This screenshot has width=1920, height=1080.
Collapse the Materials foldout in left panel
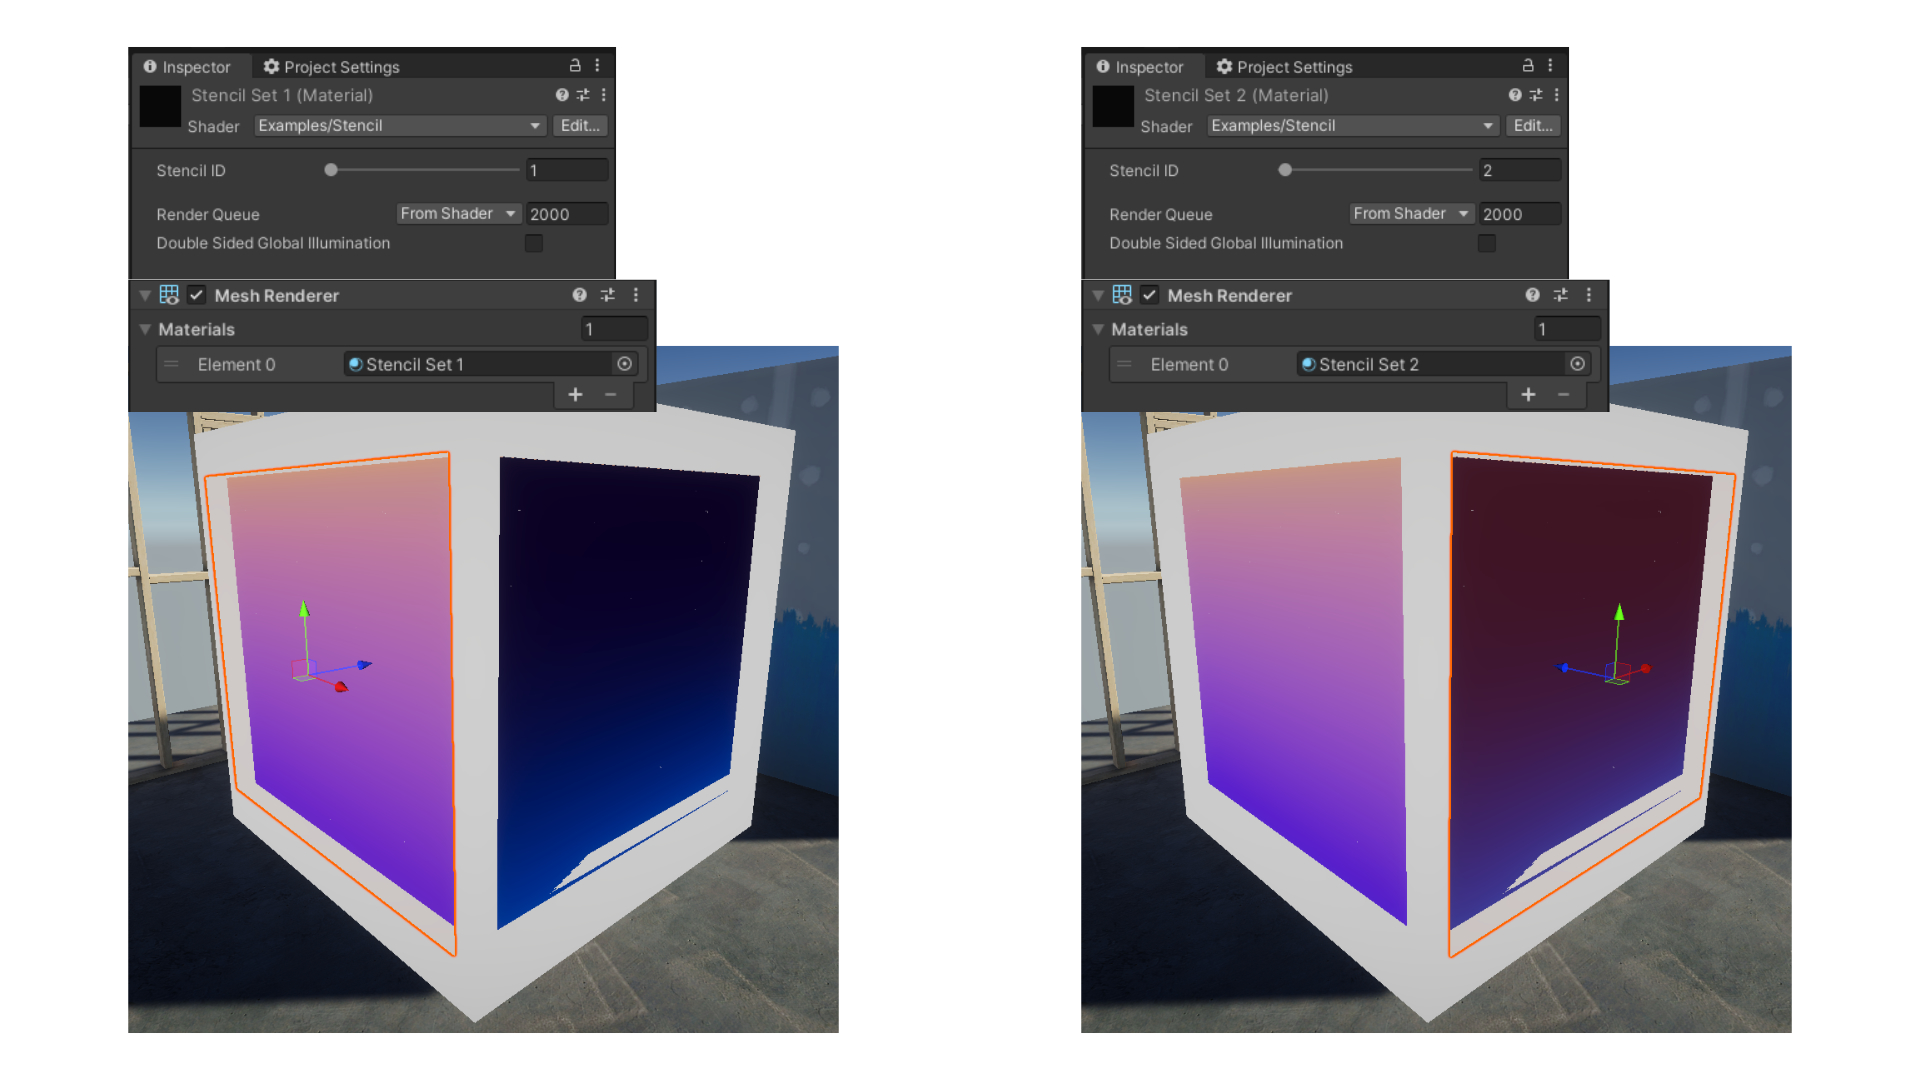146,329
